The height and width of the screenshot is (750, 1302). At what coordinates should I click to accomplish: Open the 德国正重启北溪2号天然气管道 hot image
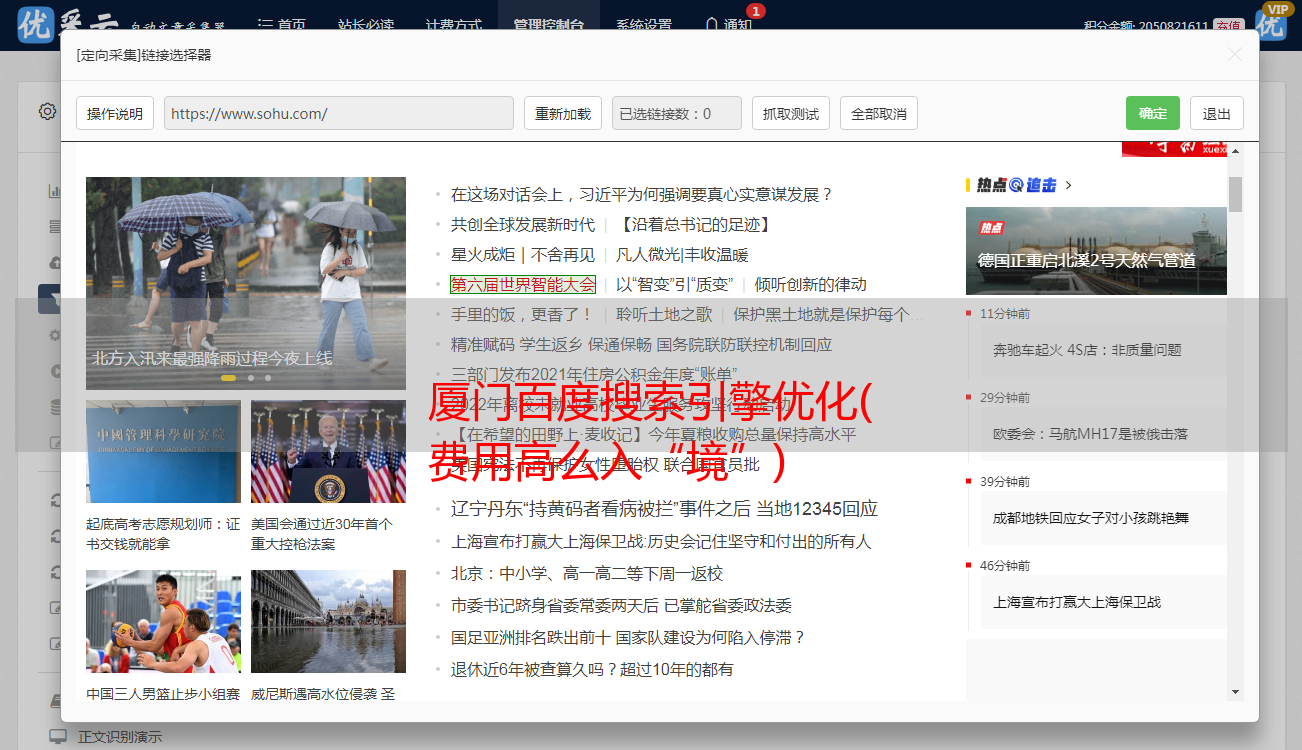(x=1096, y=250)
